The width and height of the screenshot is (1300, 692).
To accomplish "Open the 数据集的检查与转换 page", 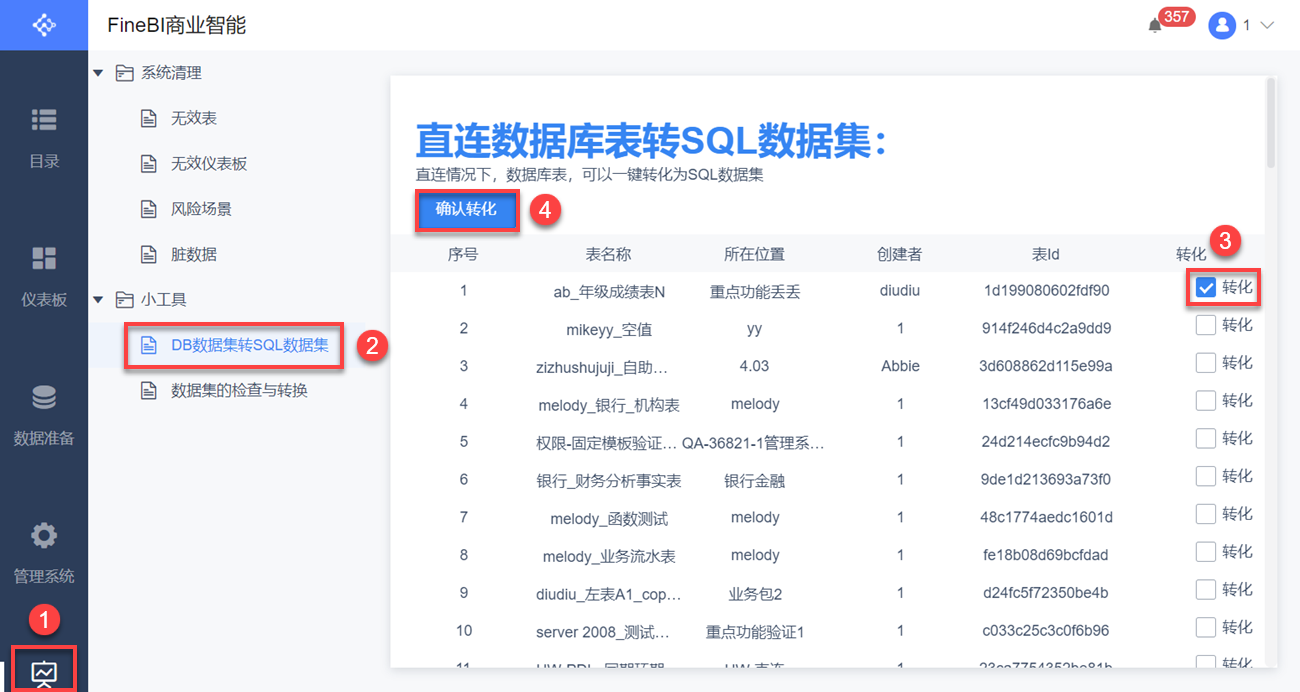I will click(239, 390).
